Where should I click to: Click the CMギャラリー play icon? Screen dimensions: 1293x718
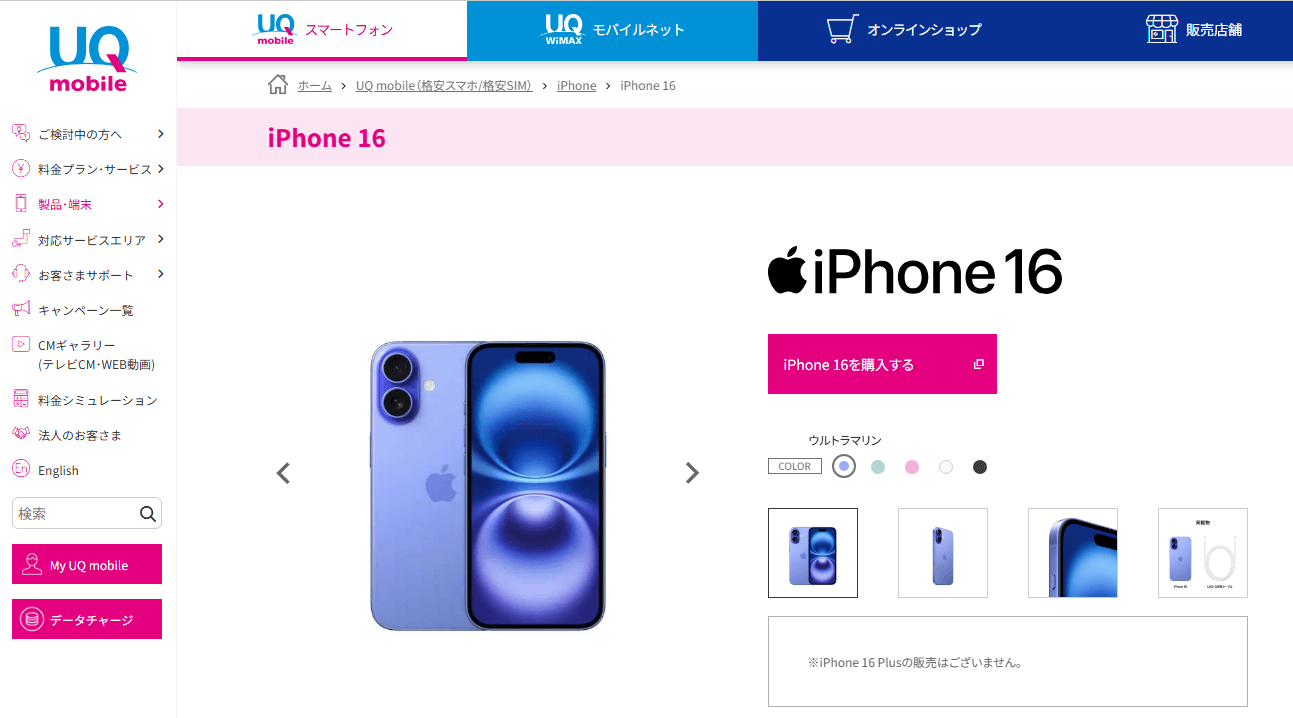click(21, 344)
